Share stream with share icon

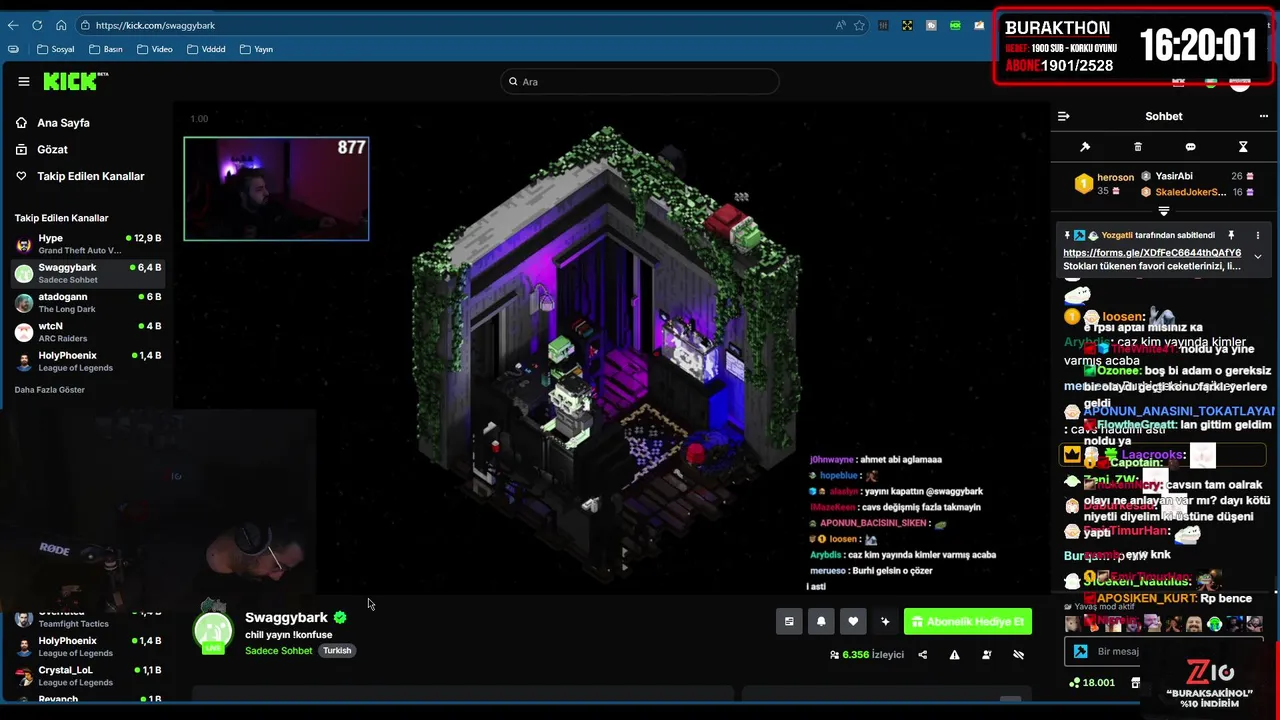(922, 655)
